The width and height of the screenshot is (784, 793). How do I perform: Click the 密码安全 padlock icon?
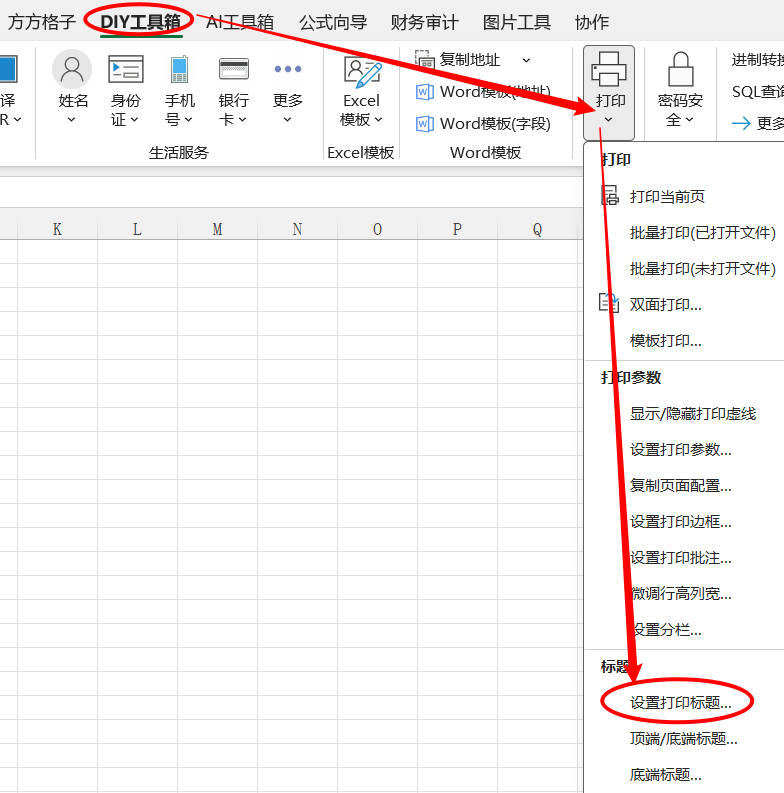[680, 70]
